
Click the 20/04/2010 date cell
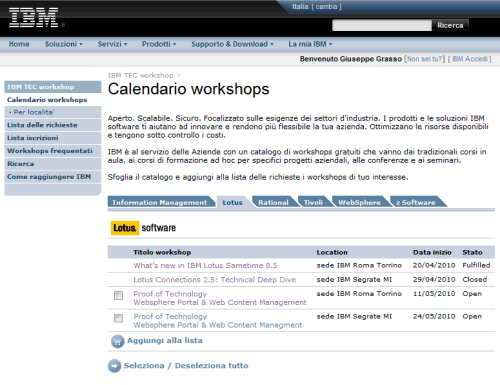434,265
